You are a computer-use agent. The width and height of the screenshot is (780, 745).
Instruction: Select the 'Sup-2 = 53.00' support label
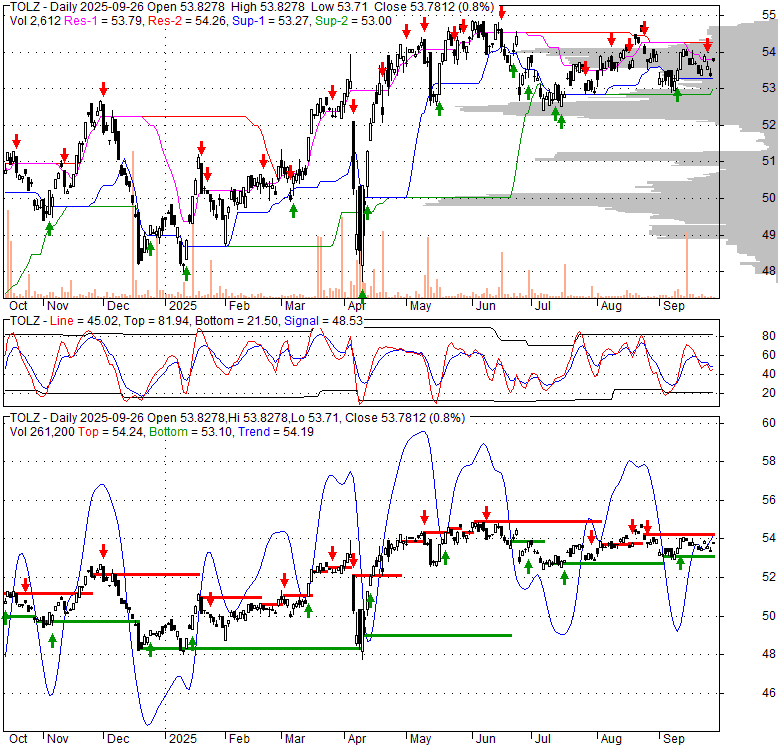[x=354, y=21]
